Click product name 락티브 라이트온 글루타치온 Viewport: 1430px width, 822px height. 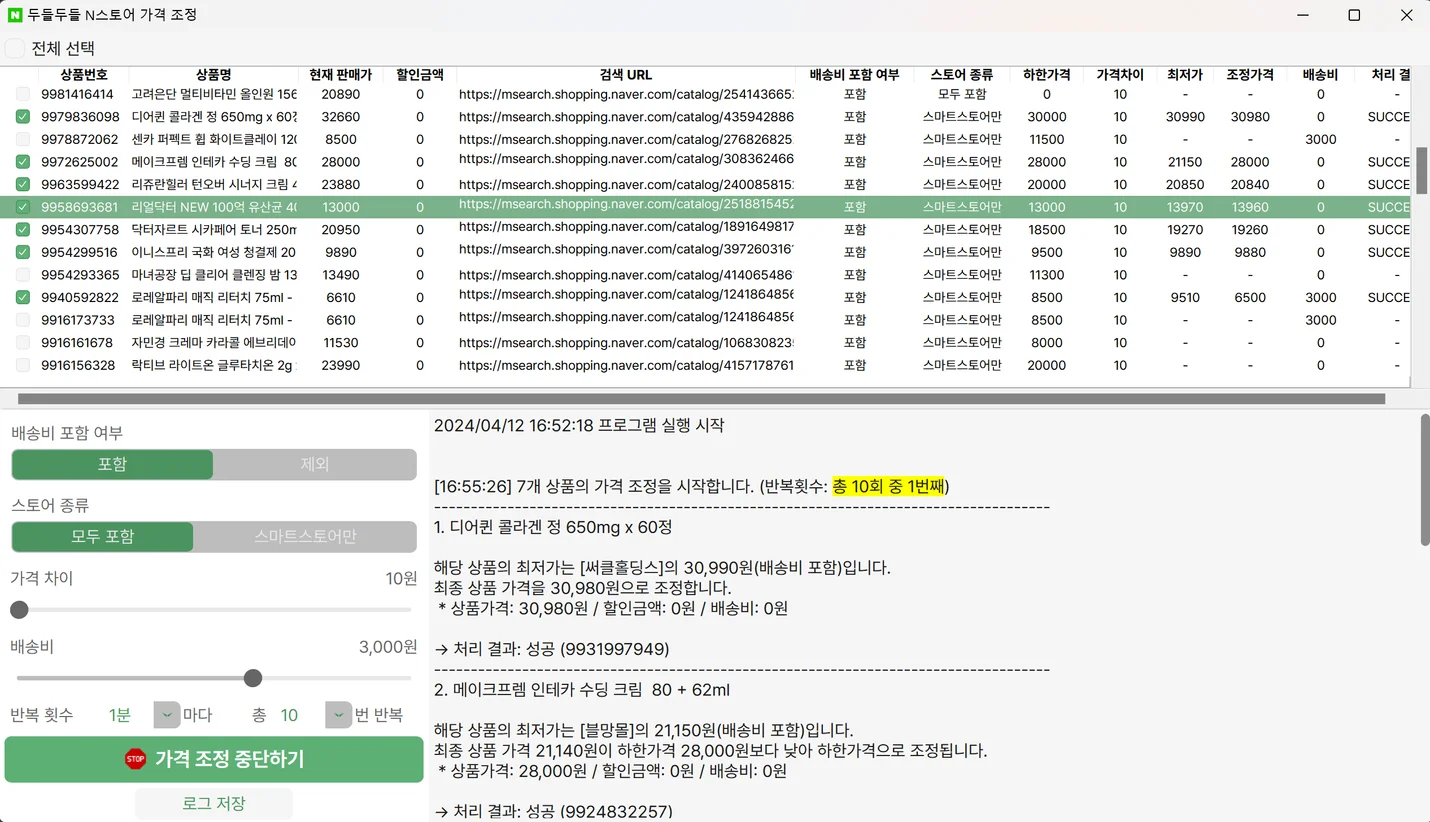click(x=214, y=365)
